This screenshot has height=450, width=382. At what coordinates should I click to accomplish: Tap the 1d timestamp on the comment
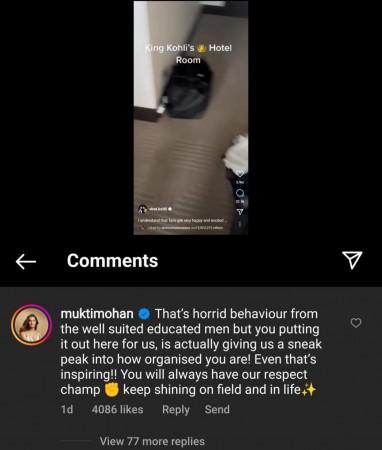pyautogui.click(x=67, y=409)
